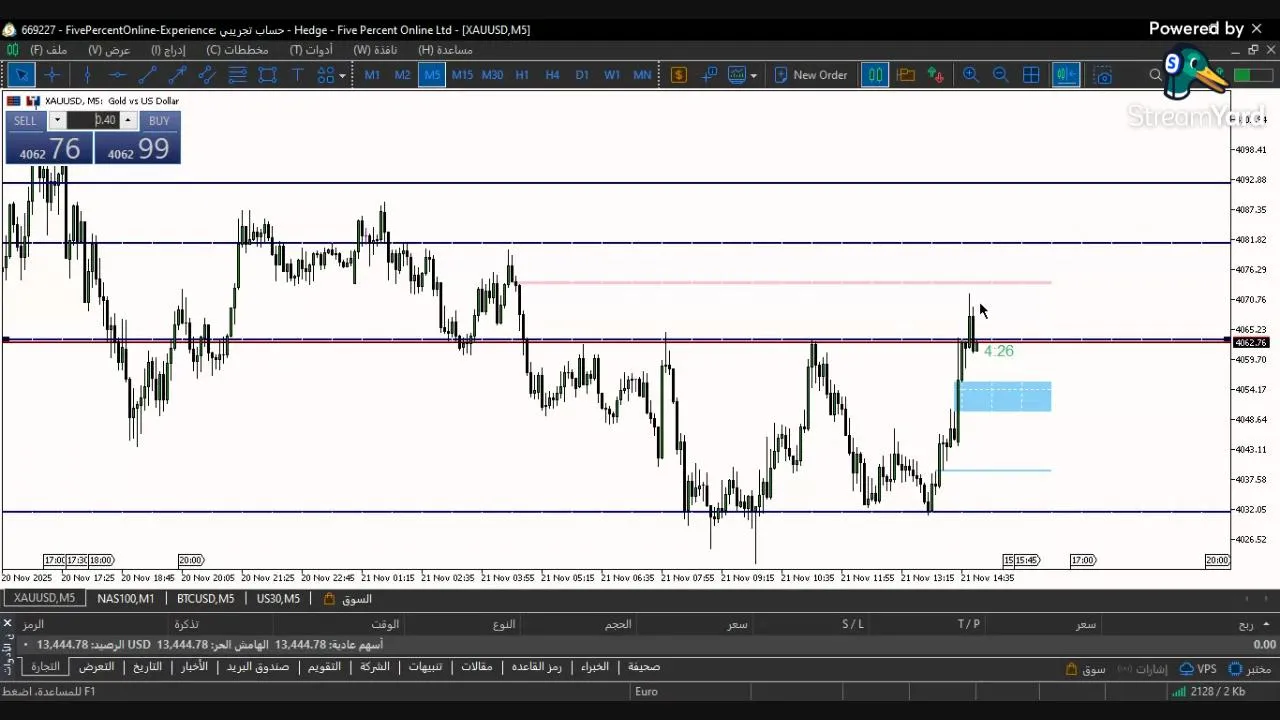Switch to the NAS100,M1 chart tab
1280x720 pixels.
126,599
